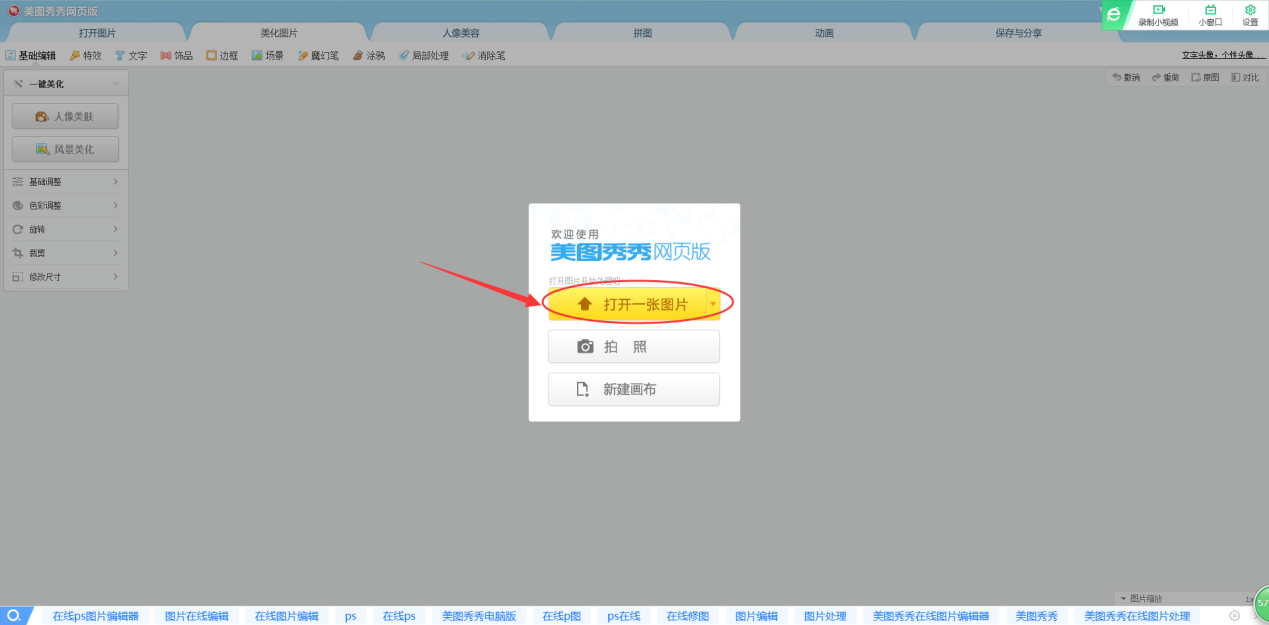1269x625 pixels.
Task: Expand the 旋转 section
Action: (x=66, y=229)
